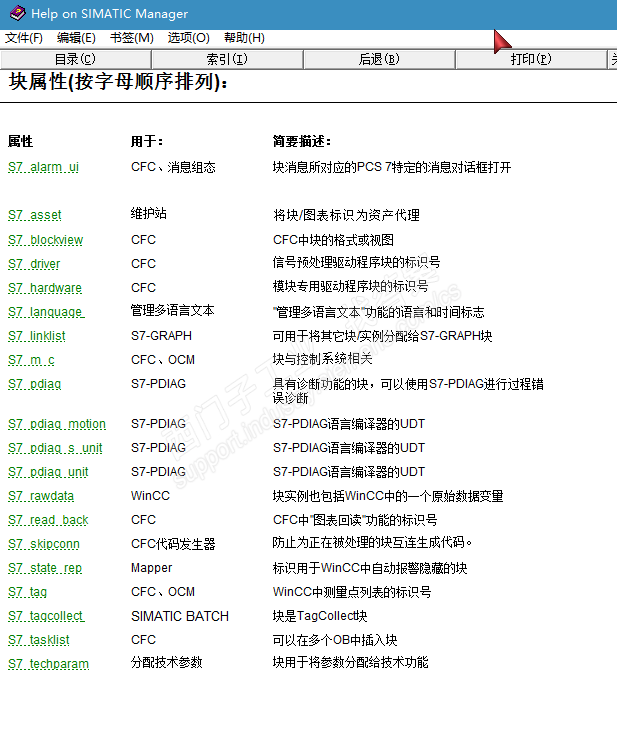
Task: Click the text WinCC in 用于 column
Action: pos(150,496)
